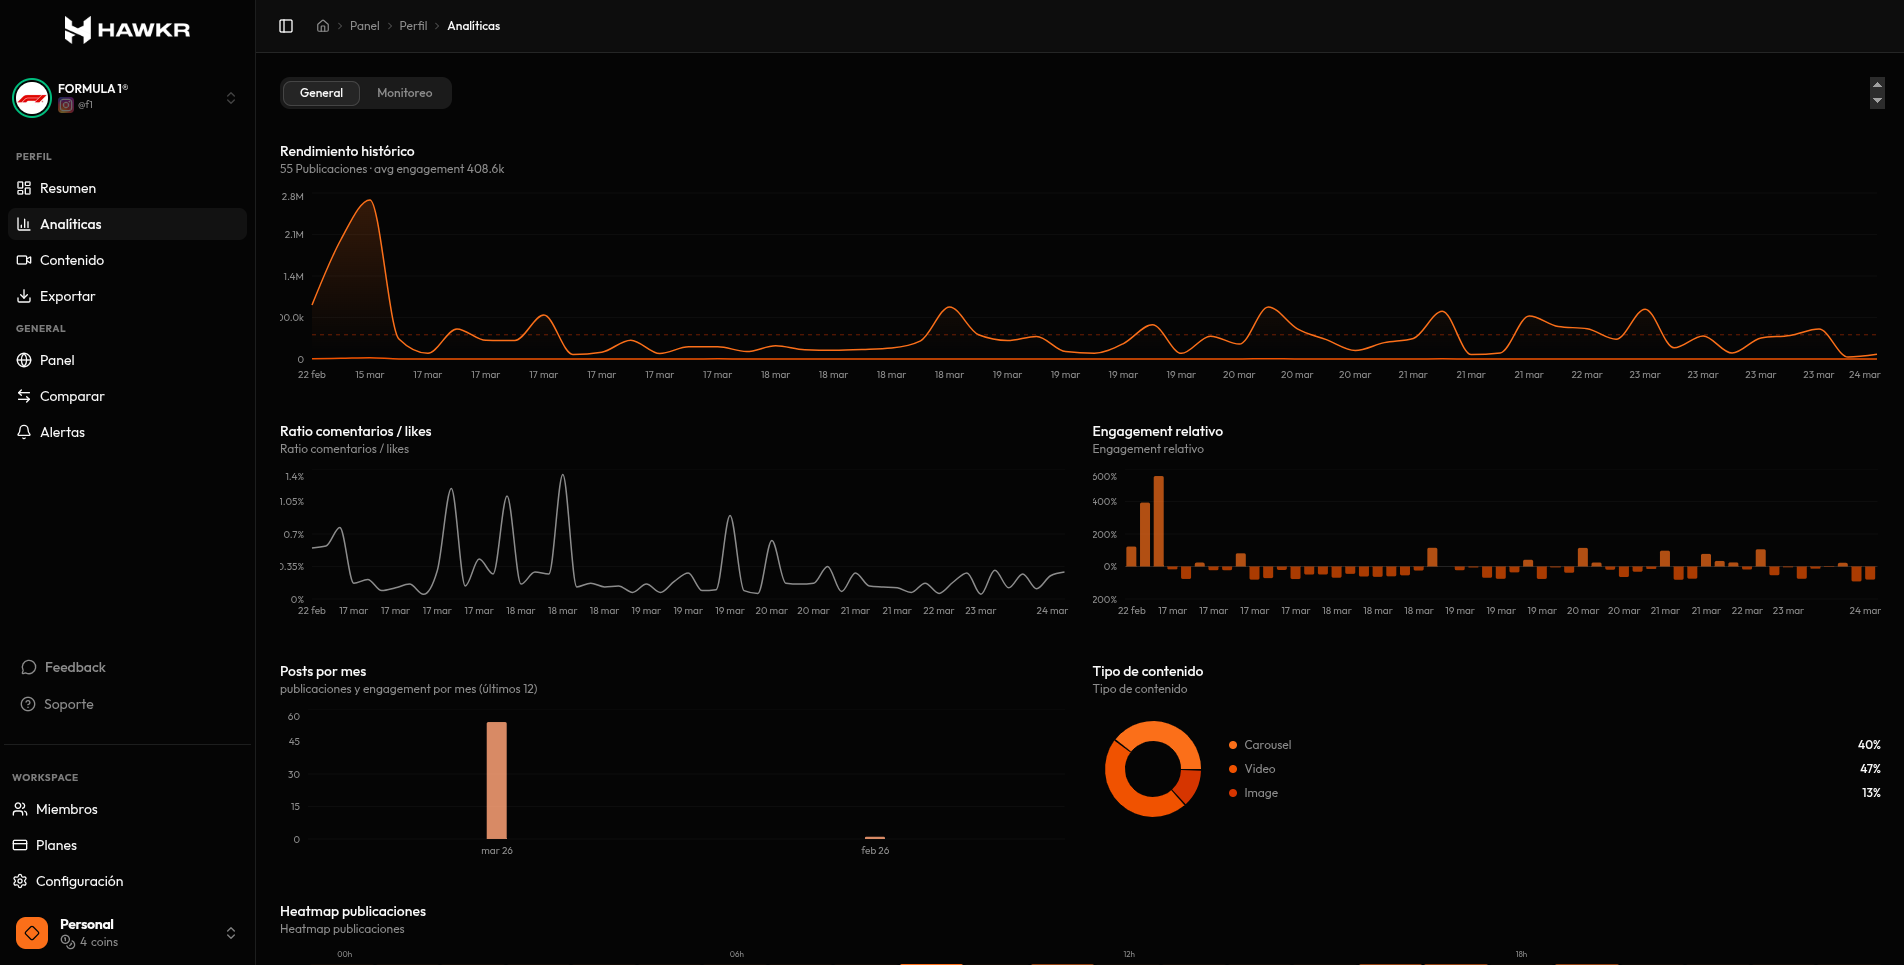
Task: Open the FORMULA 1 profile switcher chevron
Action: click(231, 97)
